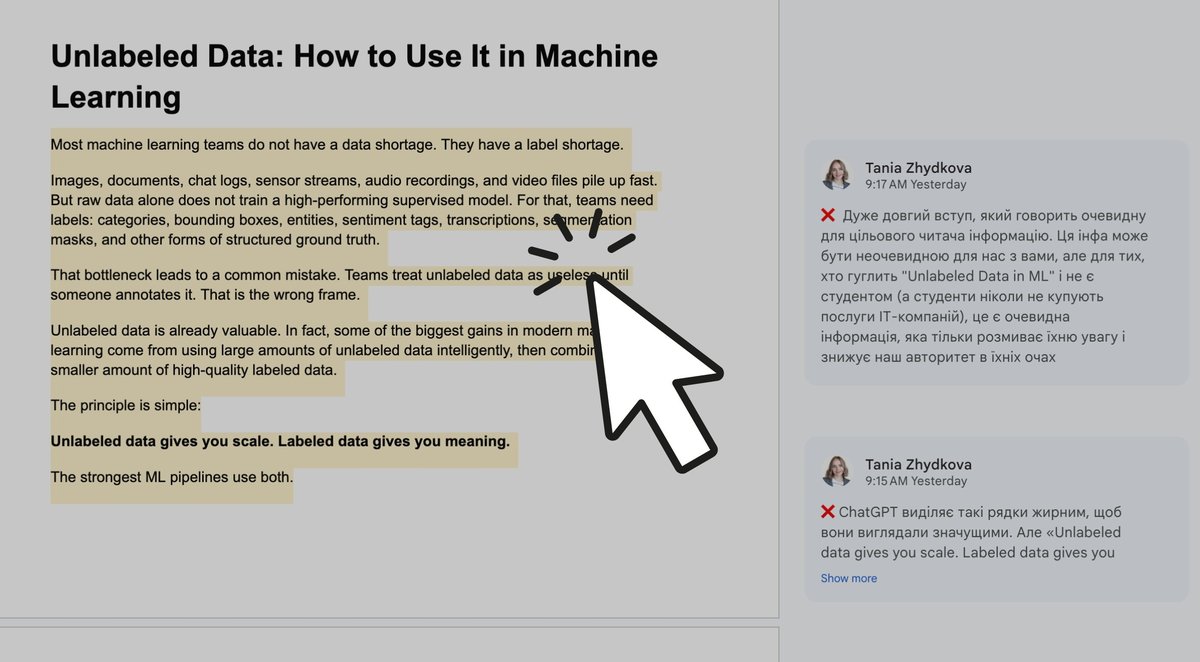Click the paragraph starting "Images, documents, chat logs"
1200x662 pixels.
(x=355, y=210)
